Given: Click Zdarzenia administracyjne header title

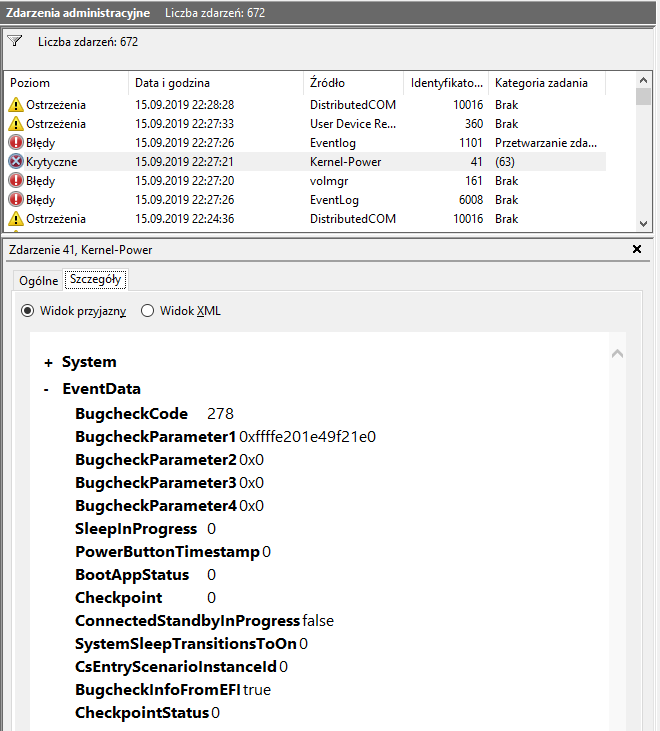Looking at the screenshot, I should pyautogui.click(x=78, y=13).
